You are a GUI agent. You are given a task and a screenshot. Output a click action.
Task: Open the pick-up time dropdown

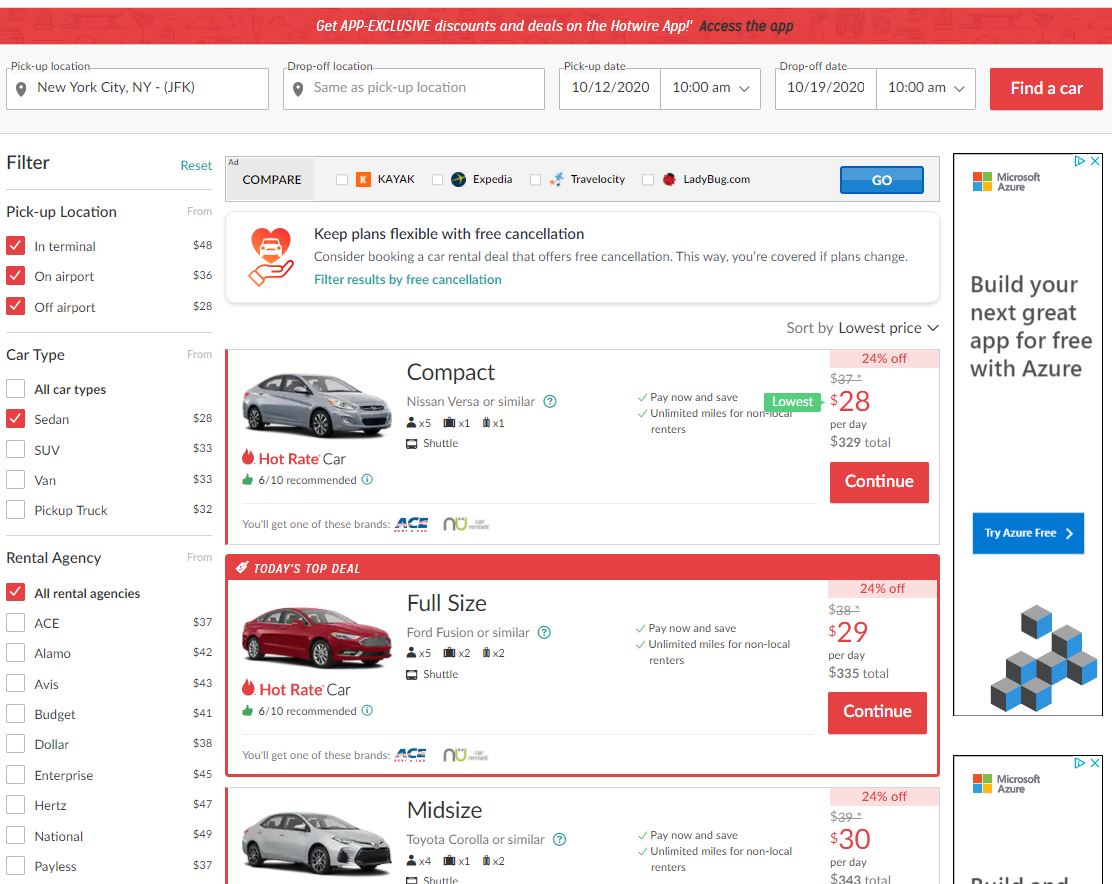[711, 88]
